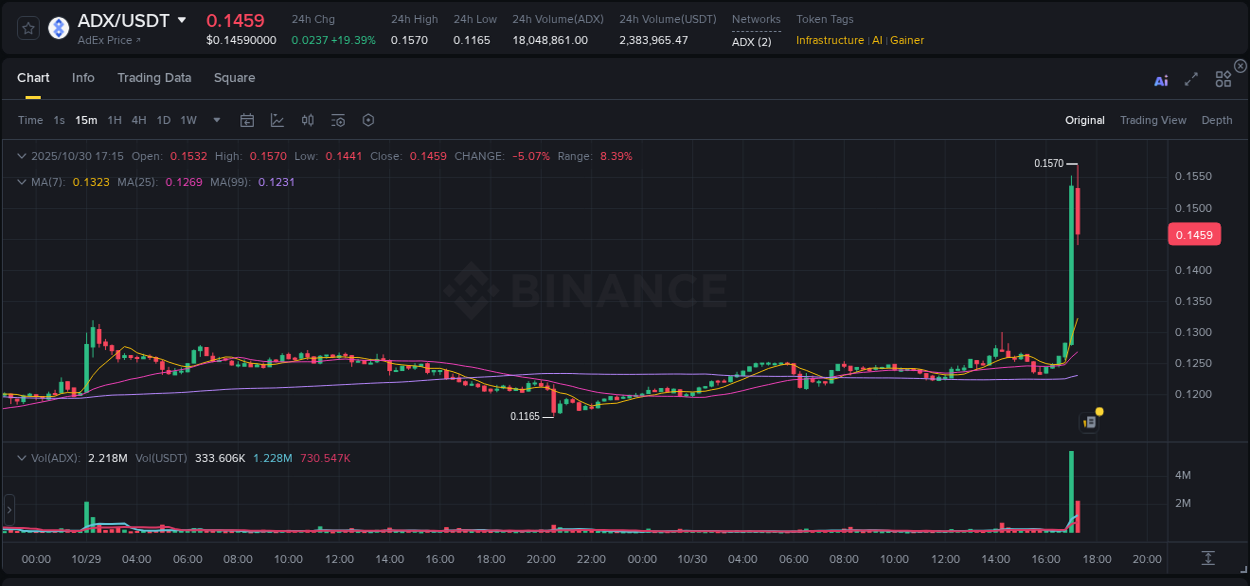Select the go-to-date calendar icon
Viewport: 1250px width, 586px height.
(x=247, y=119)
